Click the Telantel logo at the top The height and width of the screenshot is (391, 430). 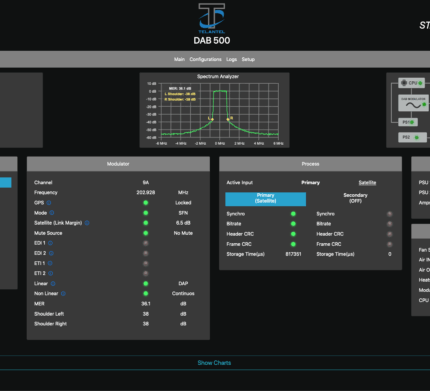pos(212,18)
